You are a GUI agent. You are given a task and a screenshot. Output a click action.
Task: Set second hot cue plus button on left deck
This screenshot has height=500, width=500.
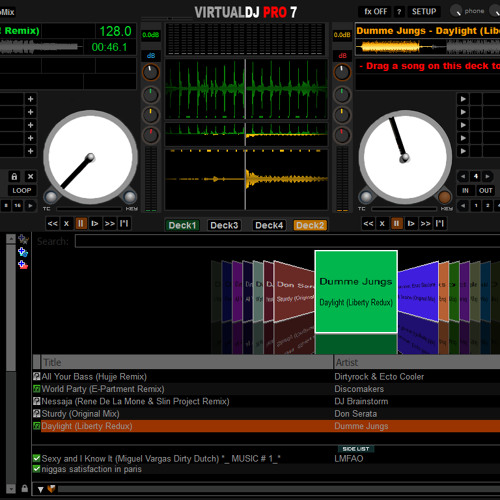click(30, 112)
